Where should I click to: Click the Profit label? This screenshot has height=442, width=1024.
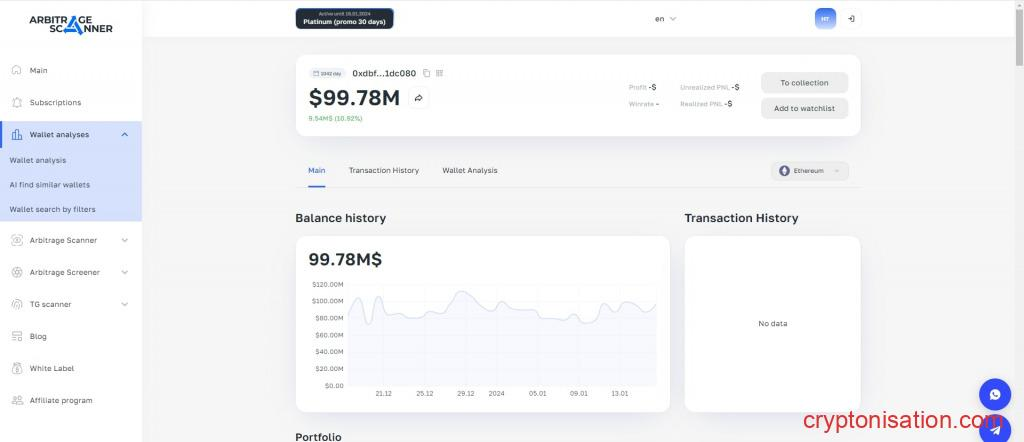638,87
